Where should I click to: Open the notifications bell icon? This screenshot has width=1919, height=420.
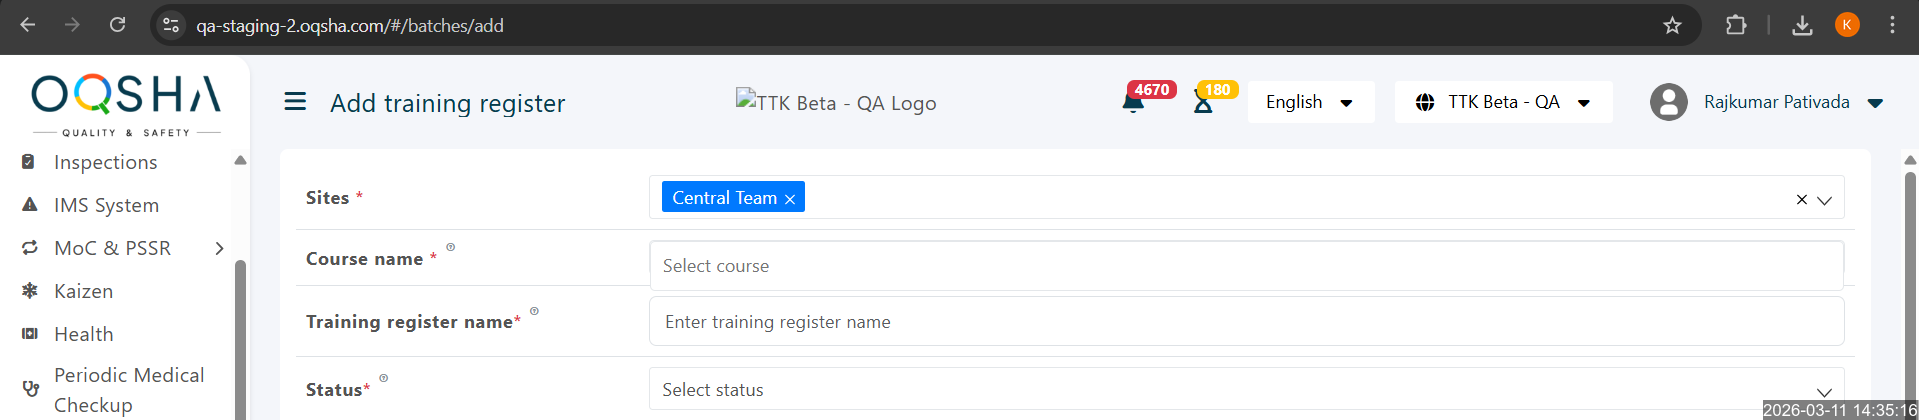[1133, 103]
